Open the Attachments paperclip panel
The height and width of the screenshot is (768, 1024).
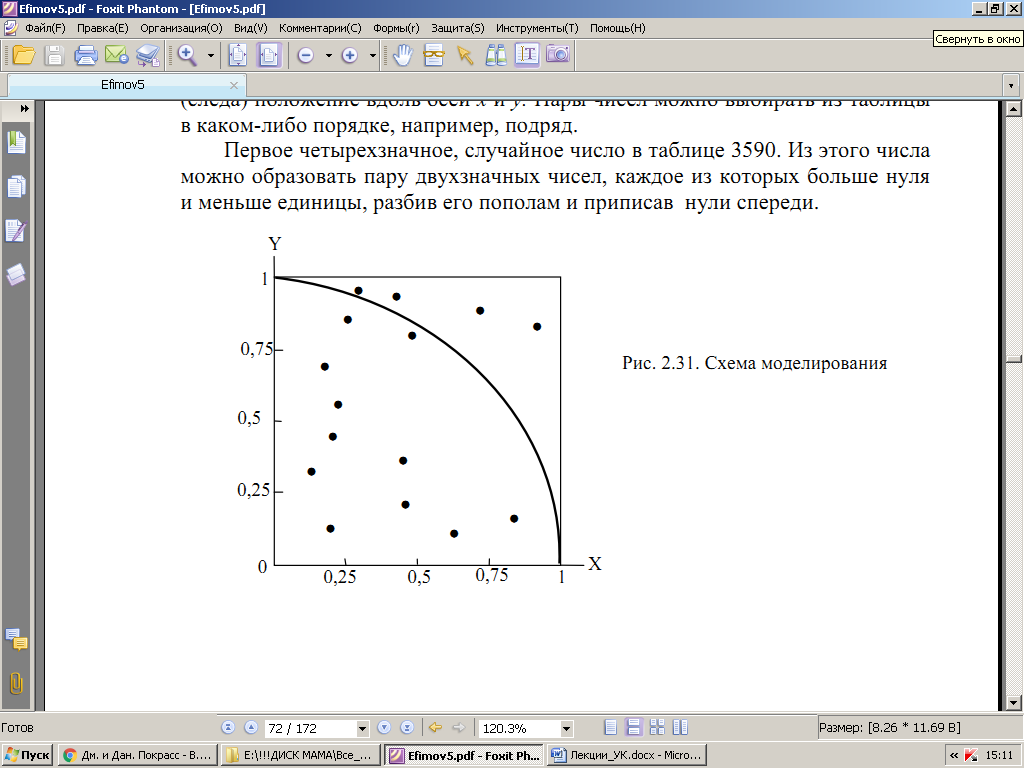click(16, 684)
